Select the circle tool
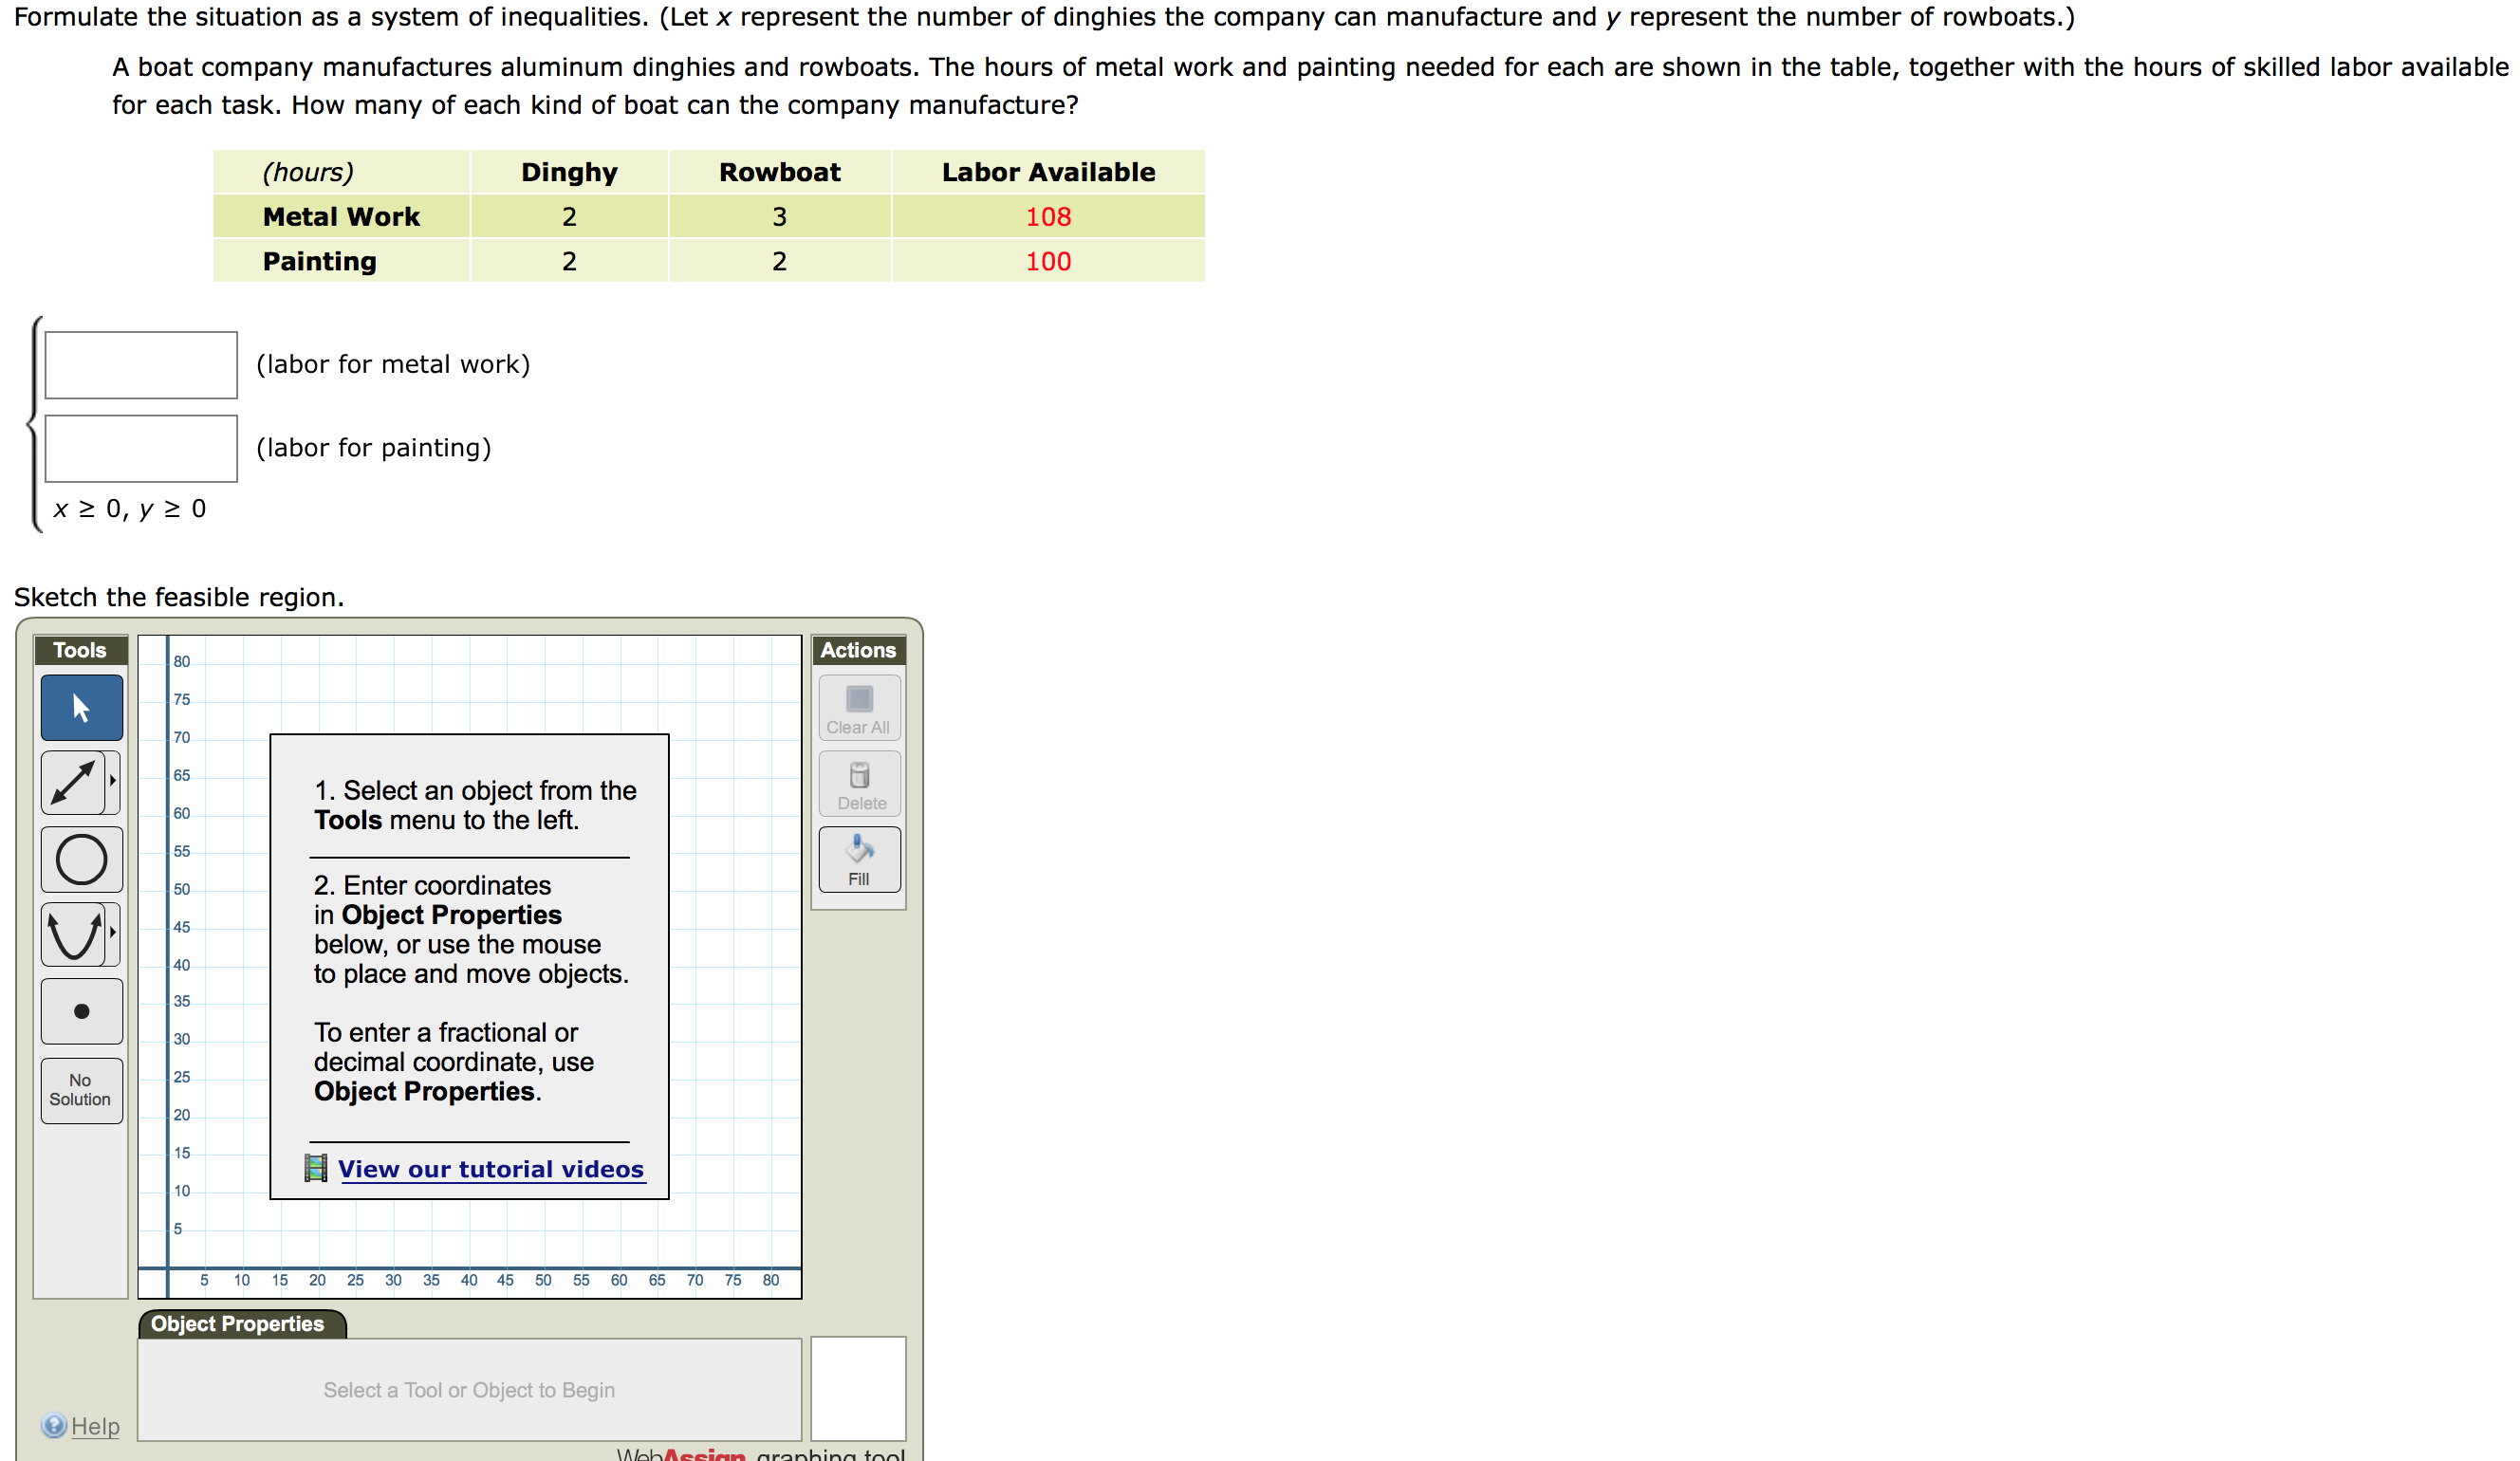 81,859
